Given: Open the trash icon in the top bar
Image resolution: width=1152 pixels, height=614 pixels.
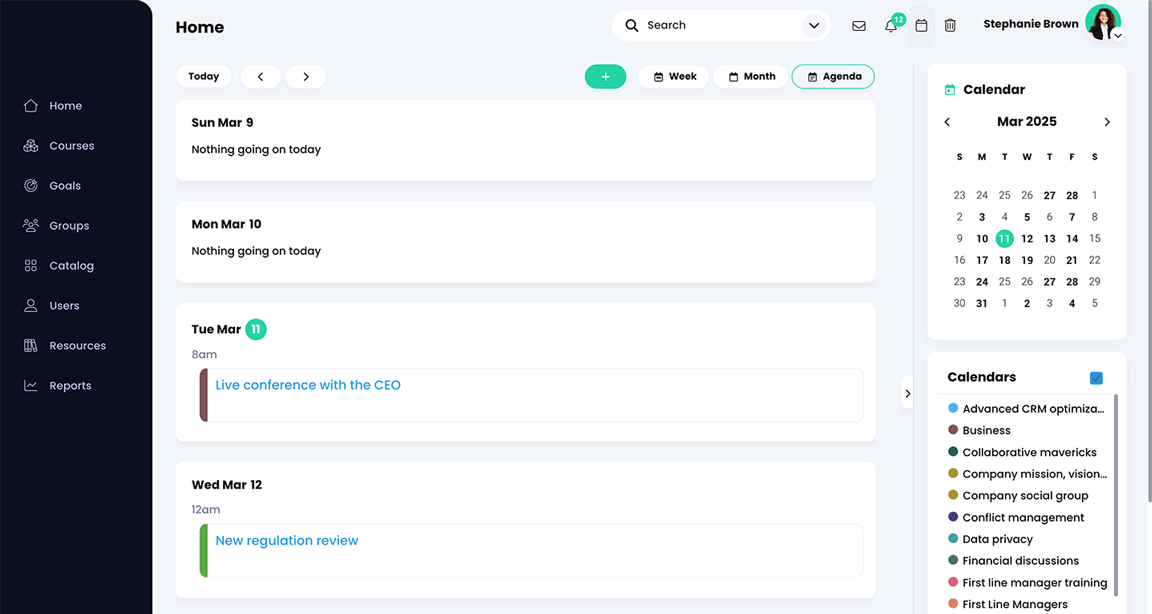Looking at the screenshot, I should pos(949,25).
